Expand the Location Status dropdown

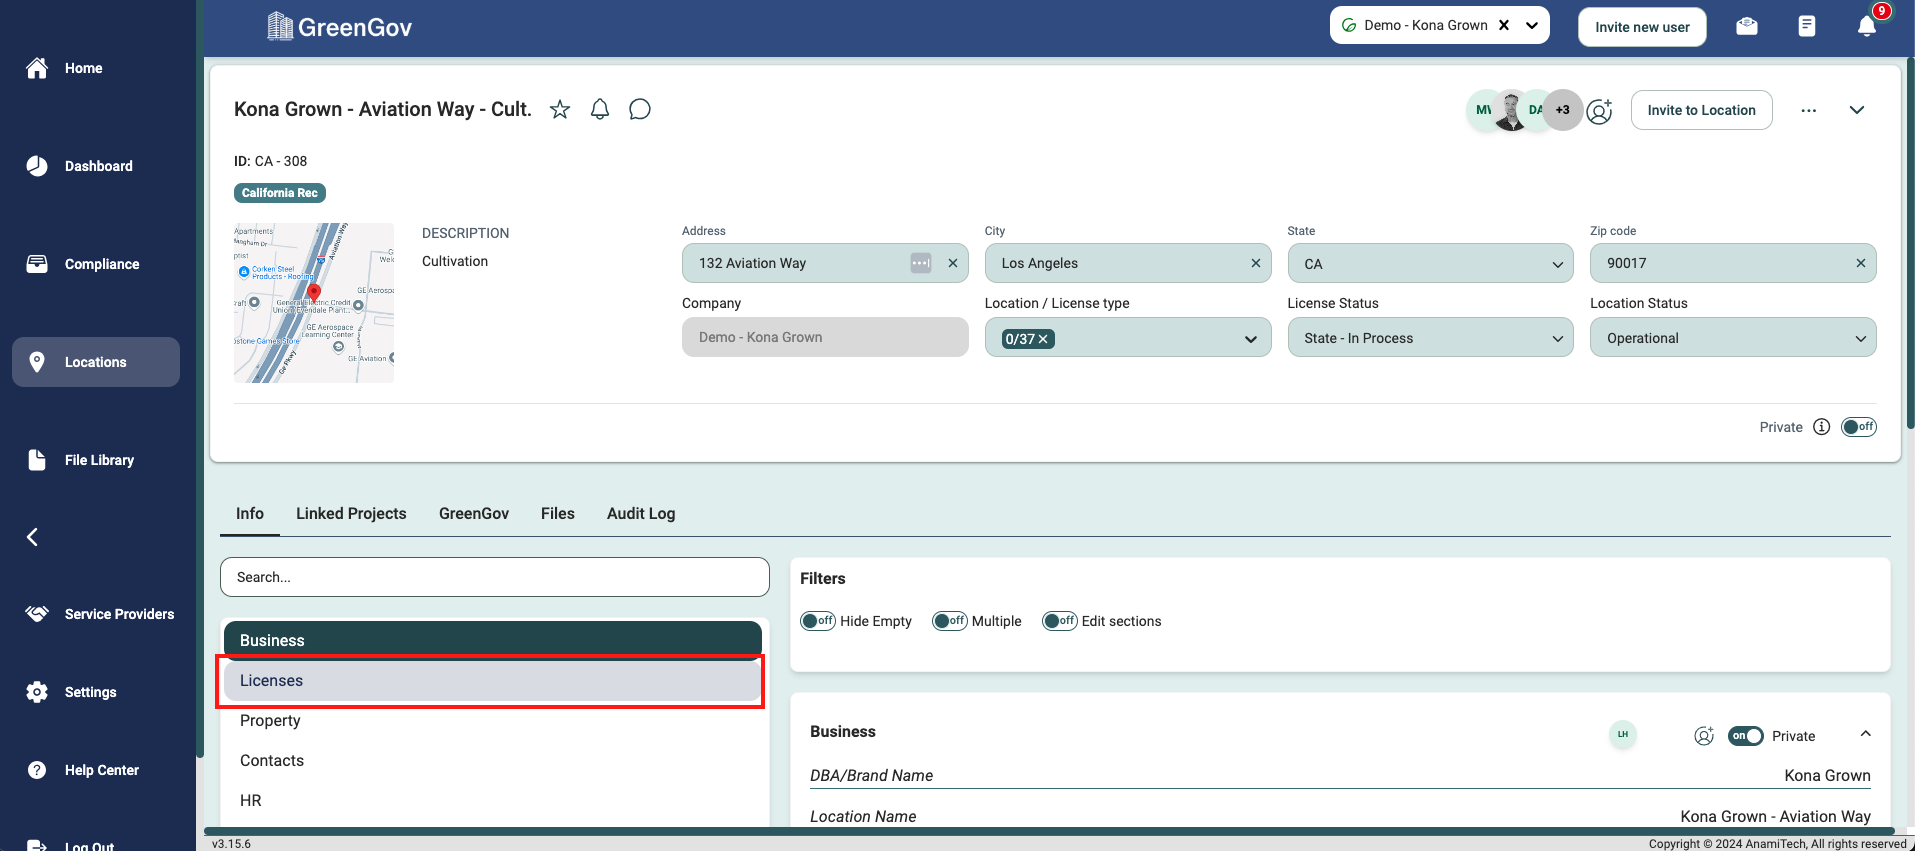tap(1732, 338)
